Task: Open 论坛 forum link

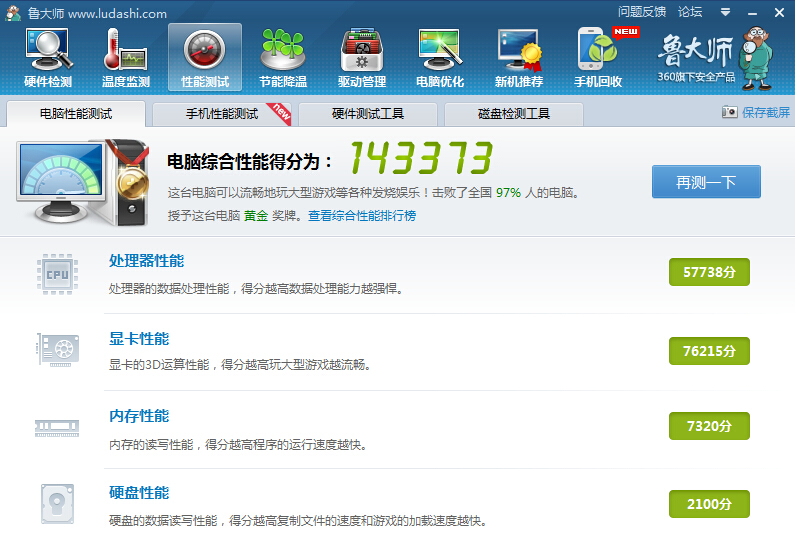Action: click(x=690, y=12)
